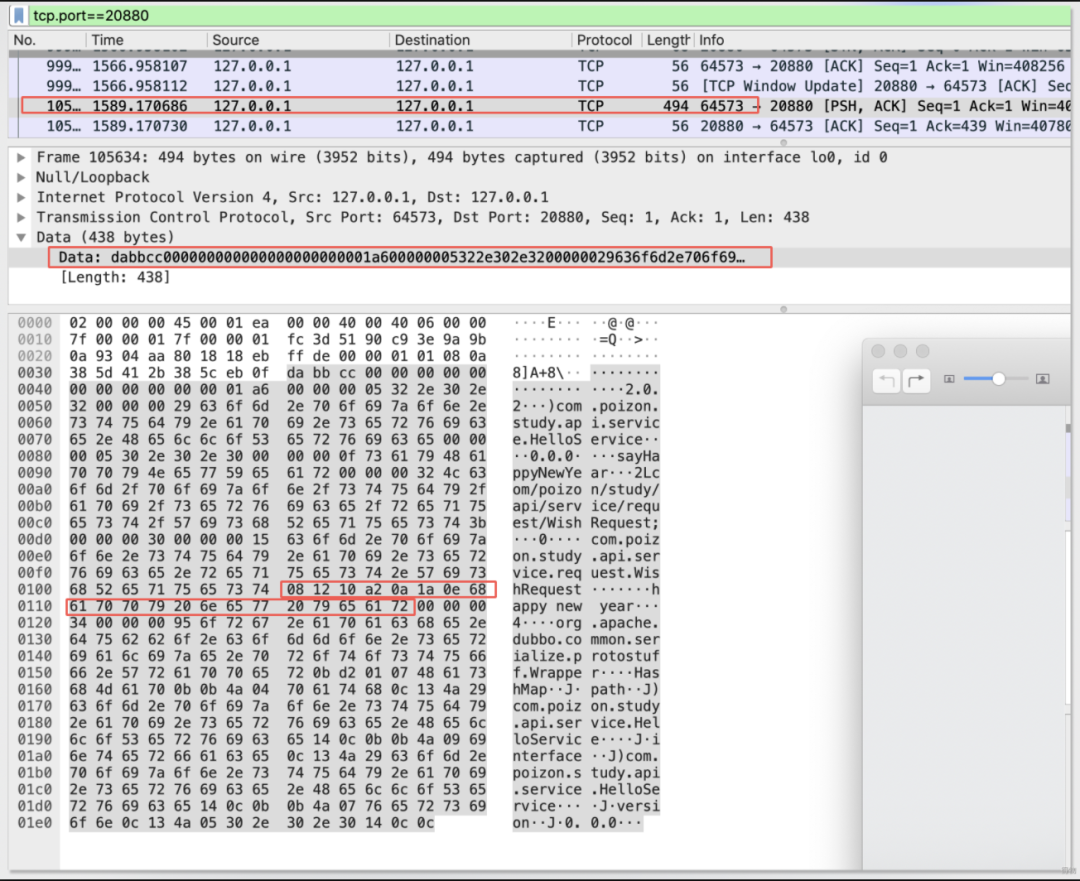
Task: Select the Internet Protocol Version 4 line
Action: point(292,198)
